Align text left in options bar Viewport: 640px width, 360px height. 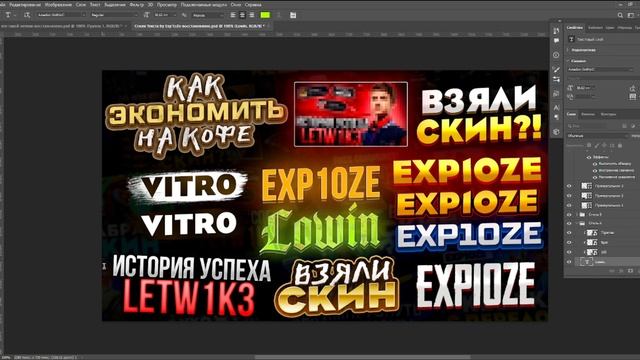coord(233,15)
